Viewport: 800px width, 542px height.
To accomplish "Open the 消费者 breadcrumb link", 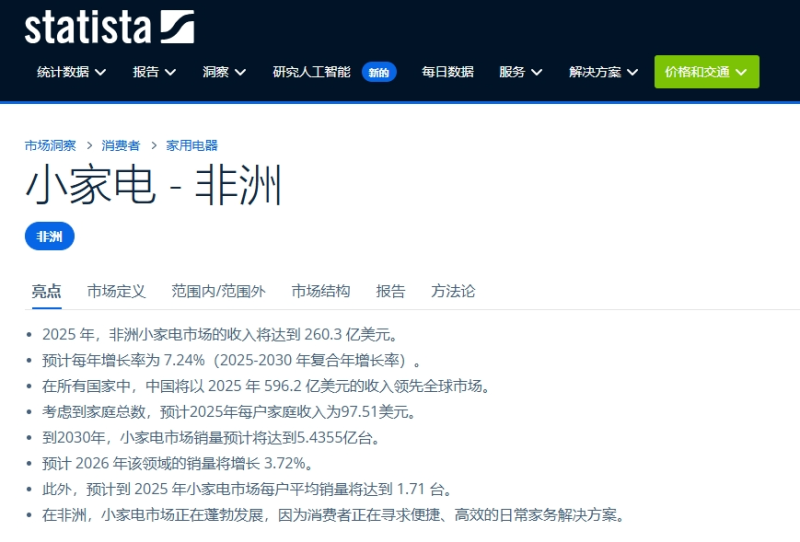I will click(x=120, y=145).
